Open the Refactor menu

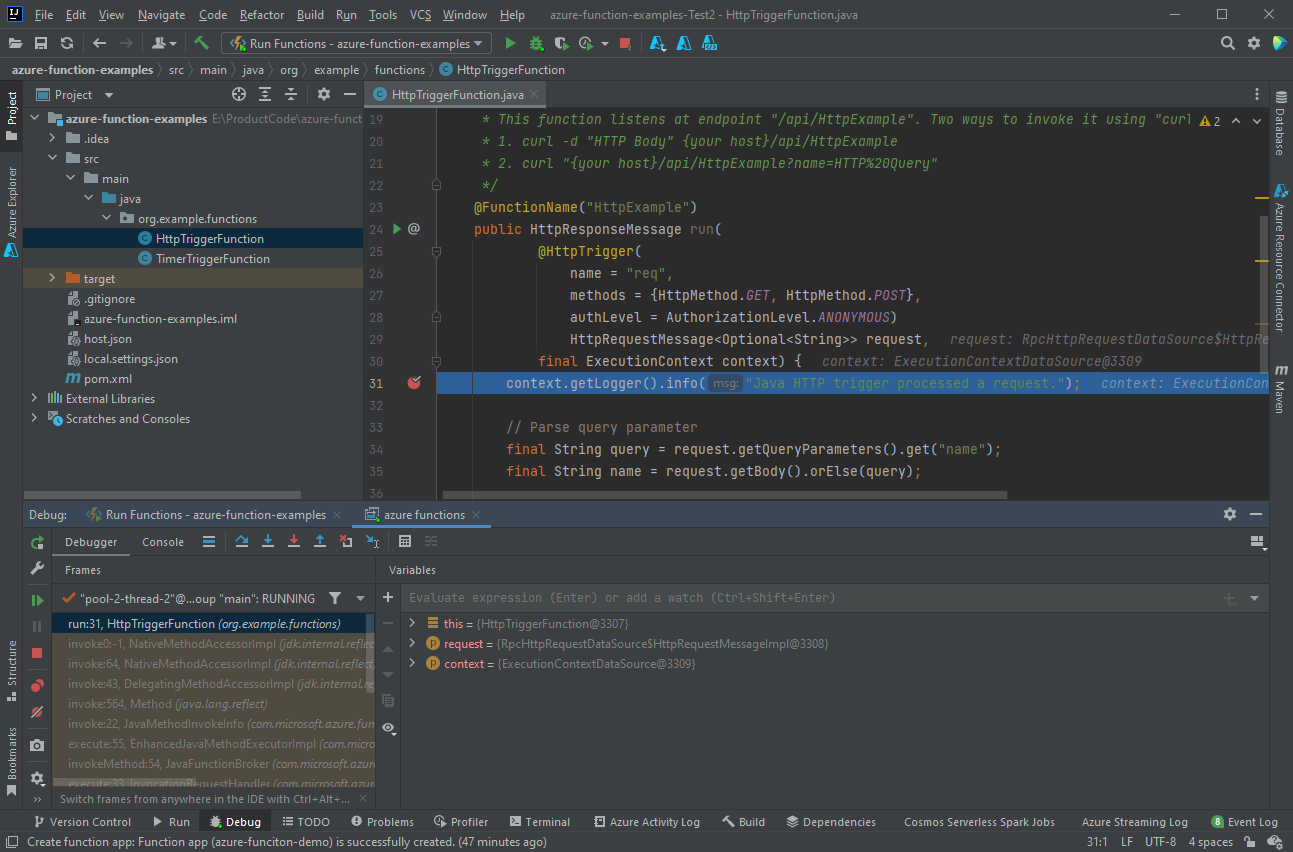point(262,15)
